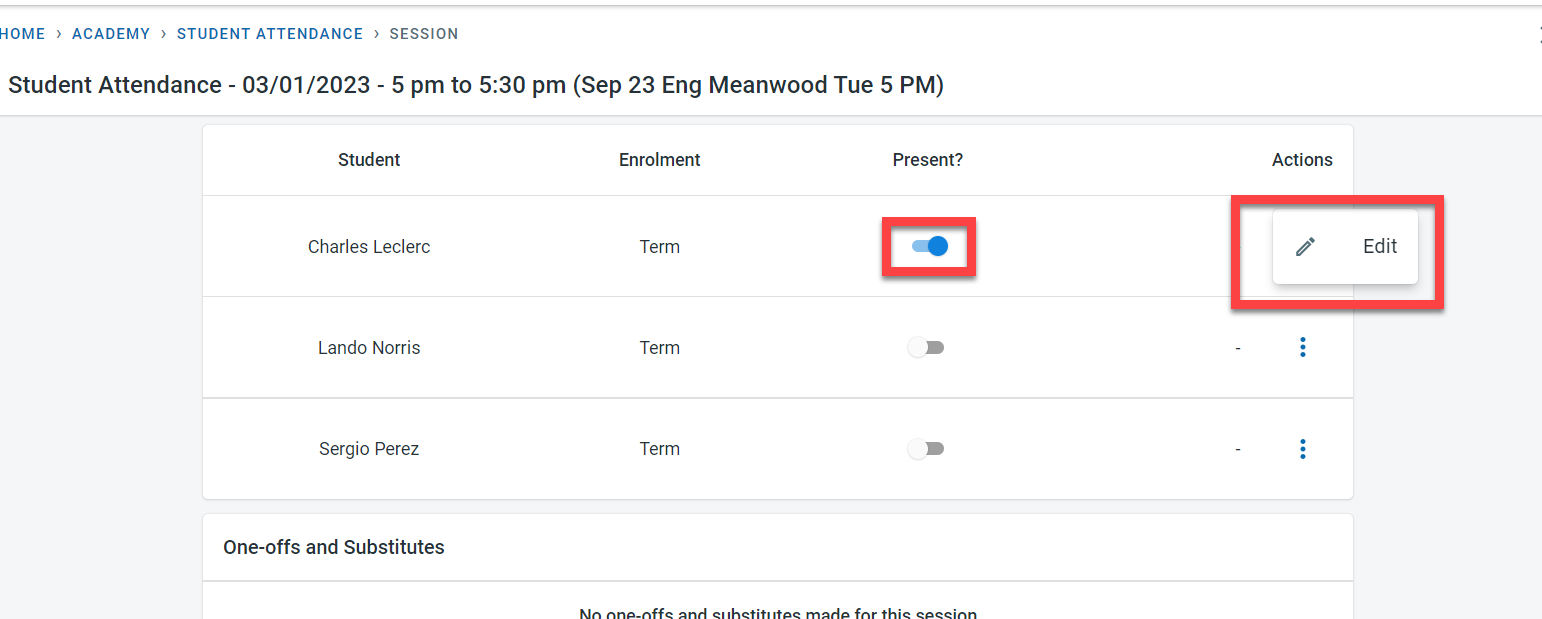Click the Present? column header
The image size is (1542, 619).
tap(928, 160)
